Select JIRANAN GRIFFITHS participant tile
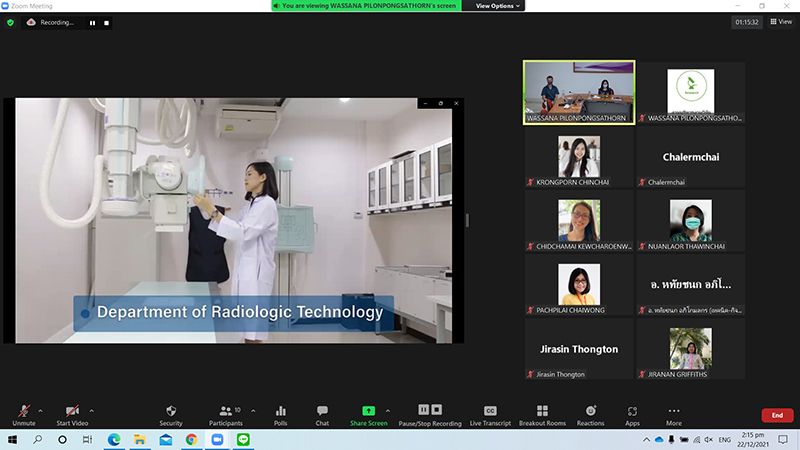Image resolution: width=800 pixels, height=450 pixels. coord(691,349)
